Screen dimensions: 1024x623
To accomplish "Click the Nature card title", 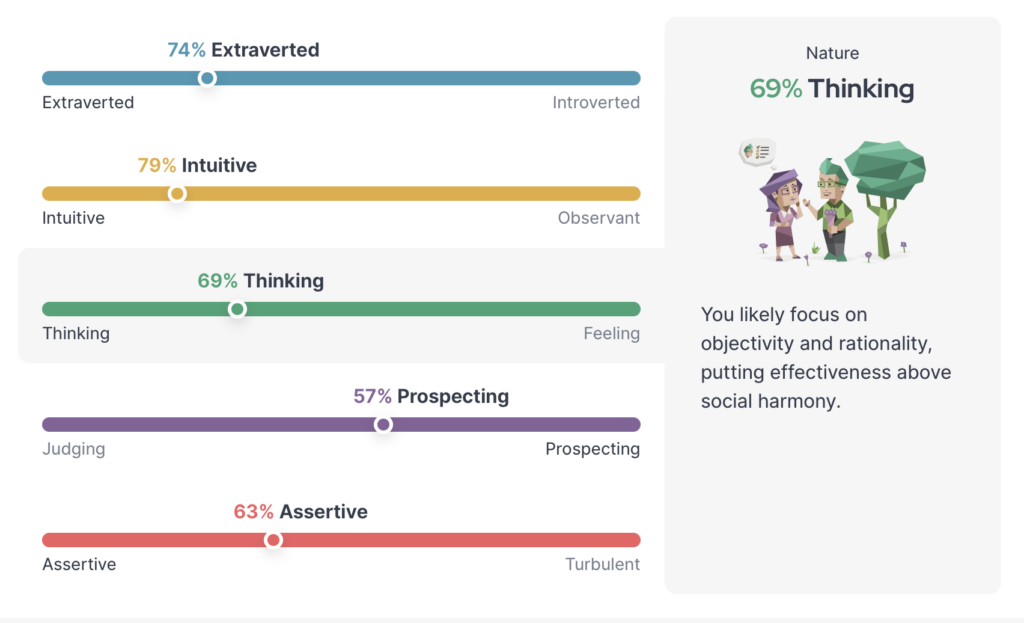I will [832, 53].
